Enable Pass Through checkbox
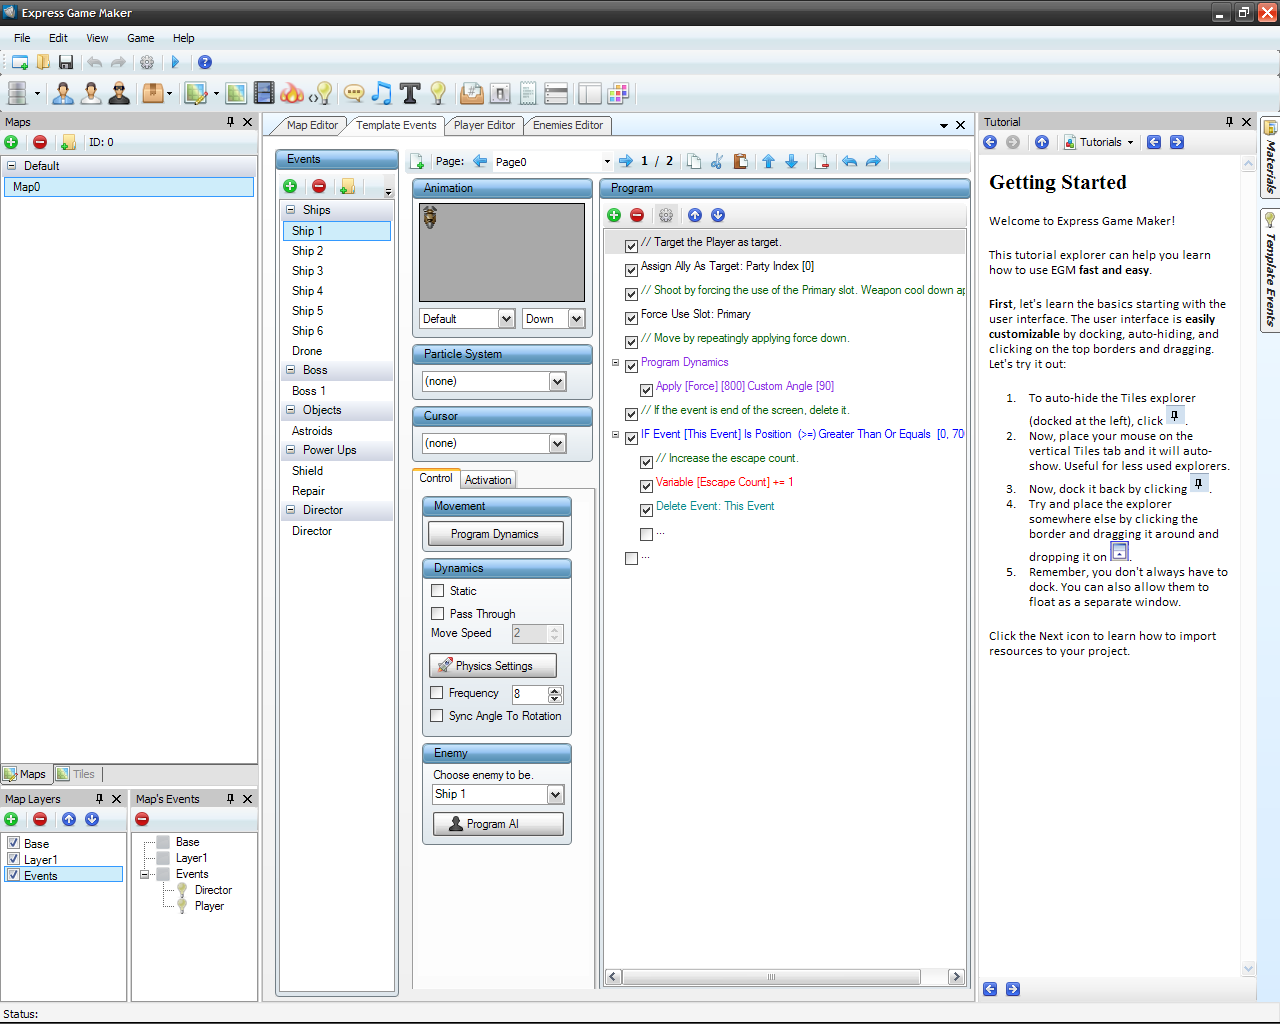The width and height of the screenshot is (1280, 1024). click(x=437, y=614)
